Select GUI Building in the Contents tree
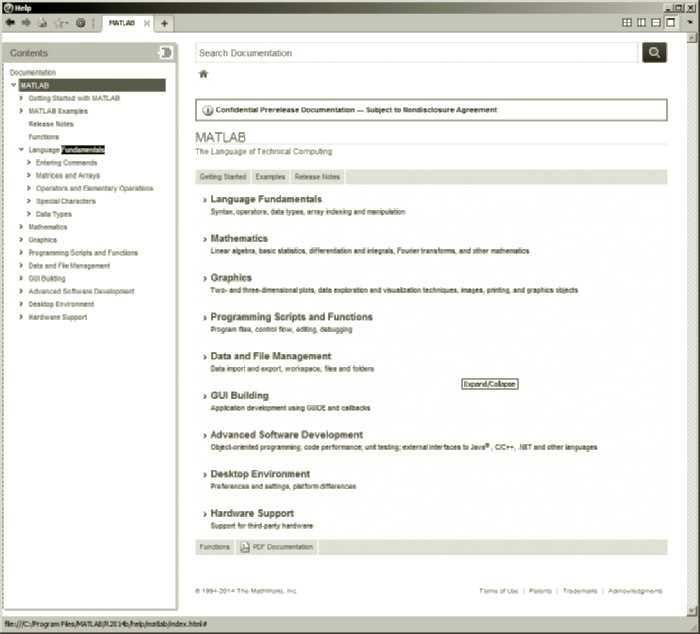The image size is (700, 634). 47,279
